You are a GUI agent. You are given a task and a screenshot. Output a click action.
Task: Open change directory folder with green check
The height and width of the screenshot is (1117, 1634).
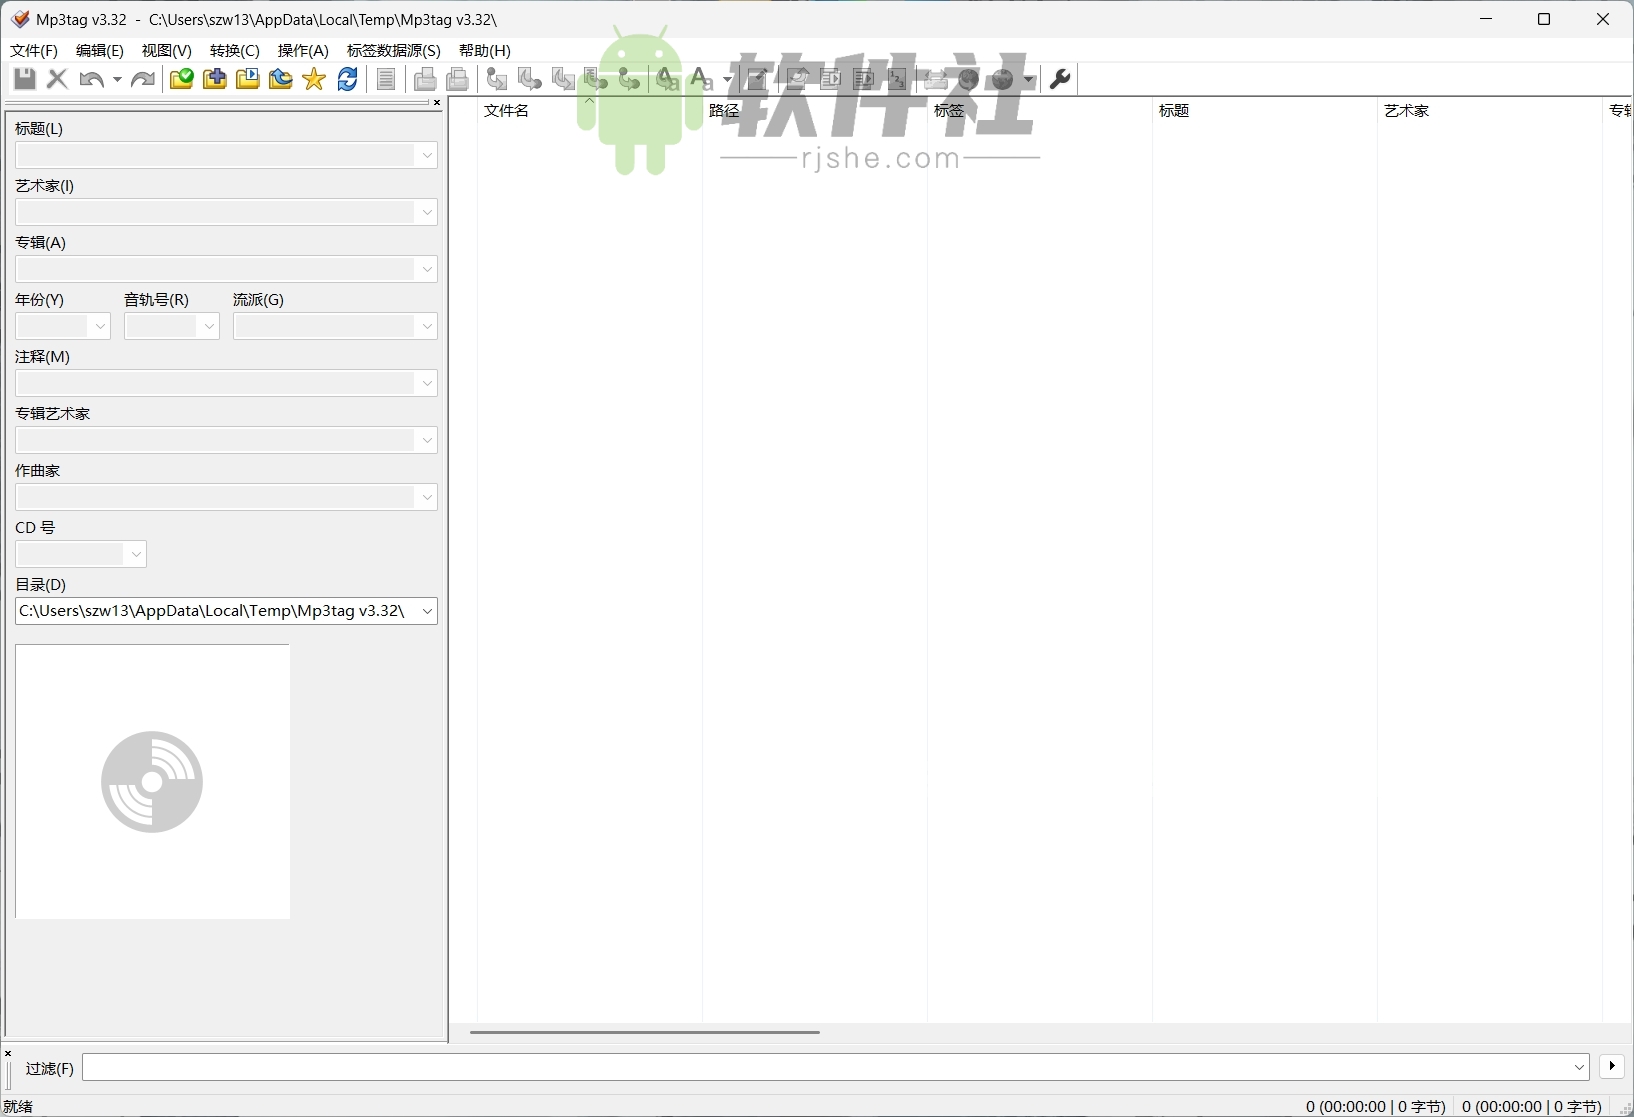pos(181,79)
